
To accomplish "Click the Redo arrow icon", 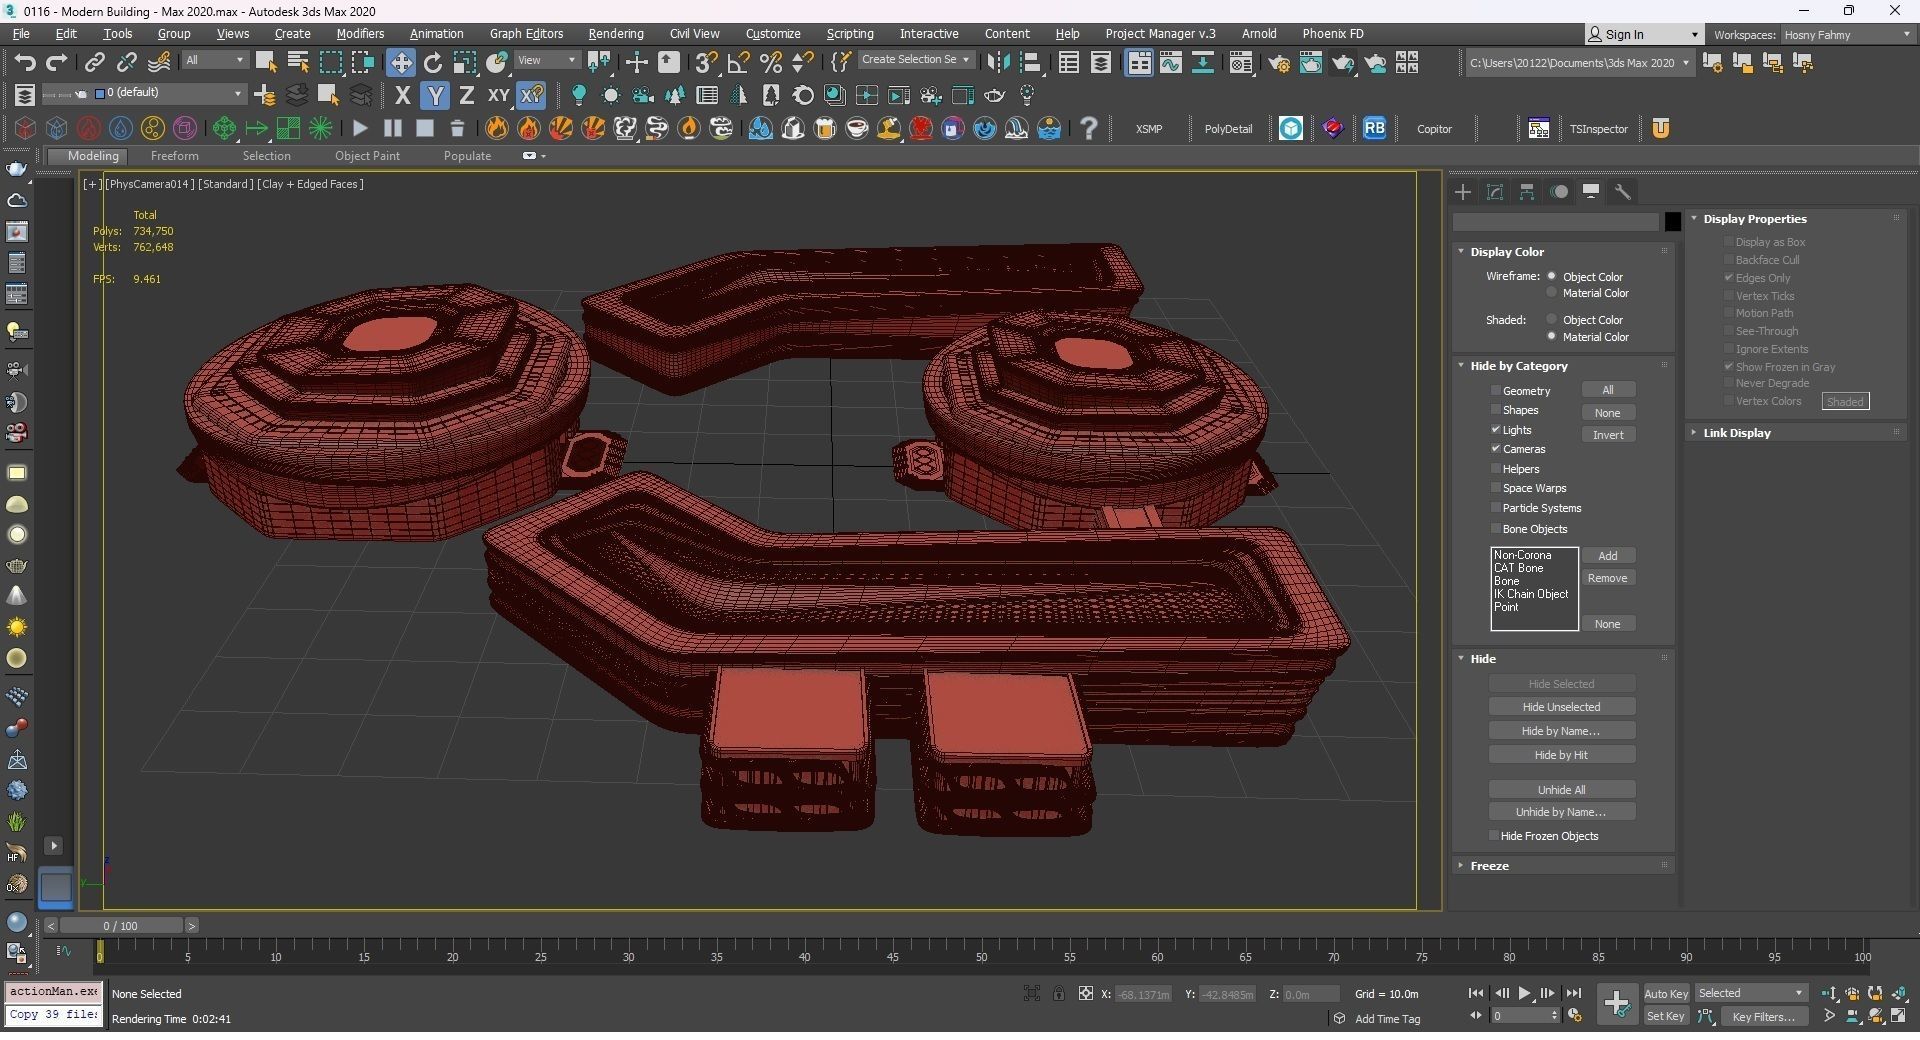I will (x=57, y=62).
